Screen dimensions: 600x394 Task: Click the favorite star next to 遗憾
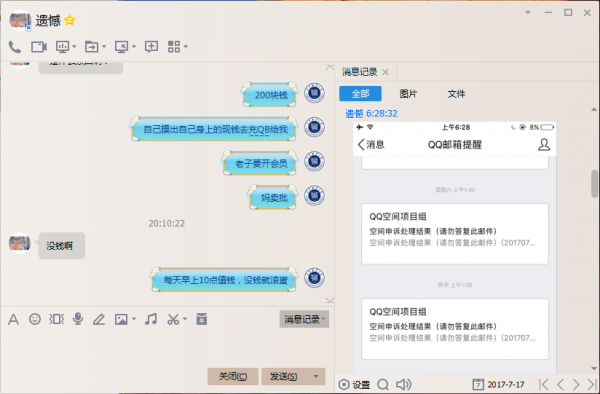tap(70, 20)
